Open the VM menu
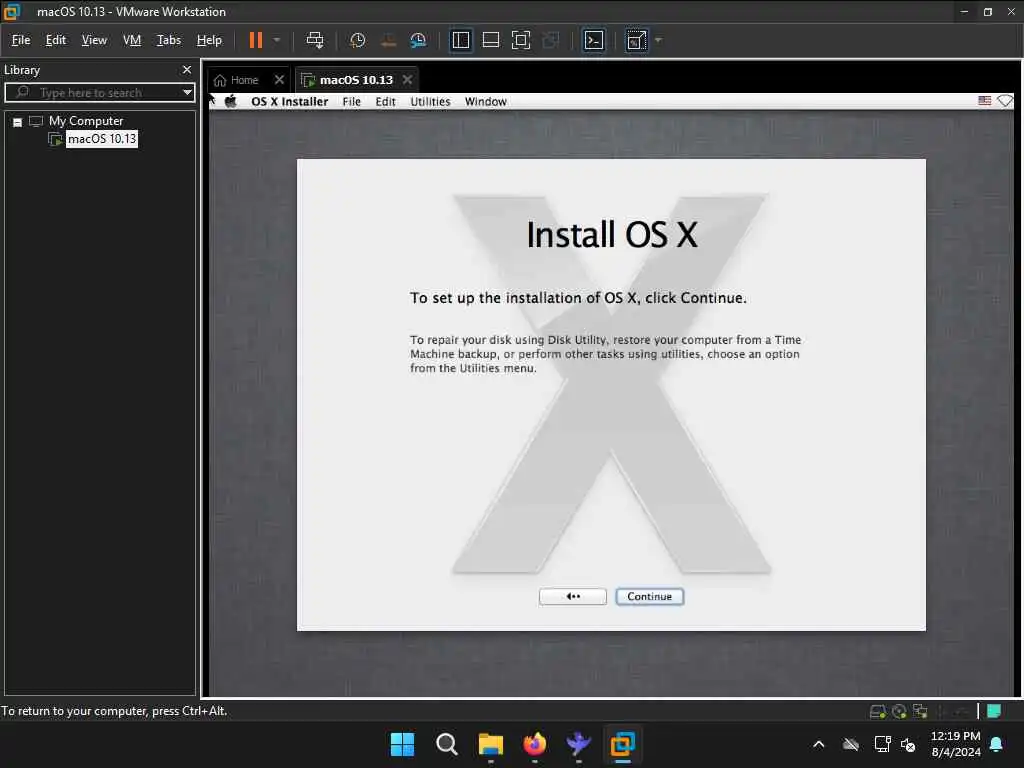Viewport: 1024px width, 768px height. point(132,40)
